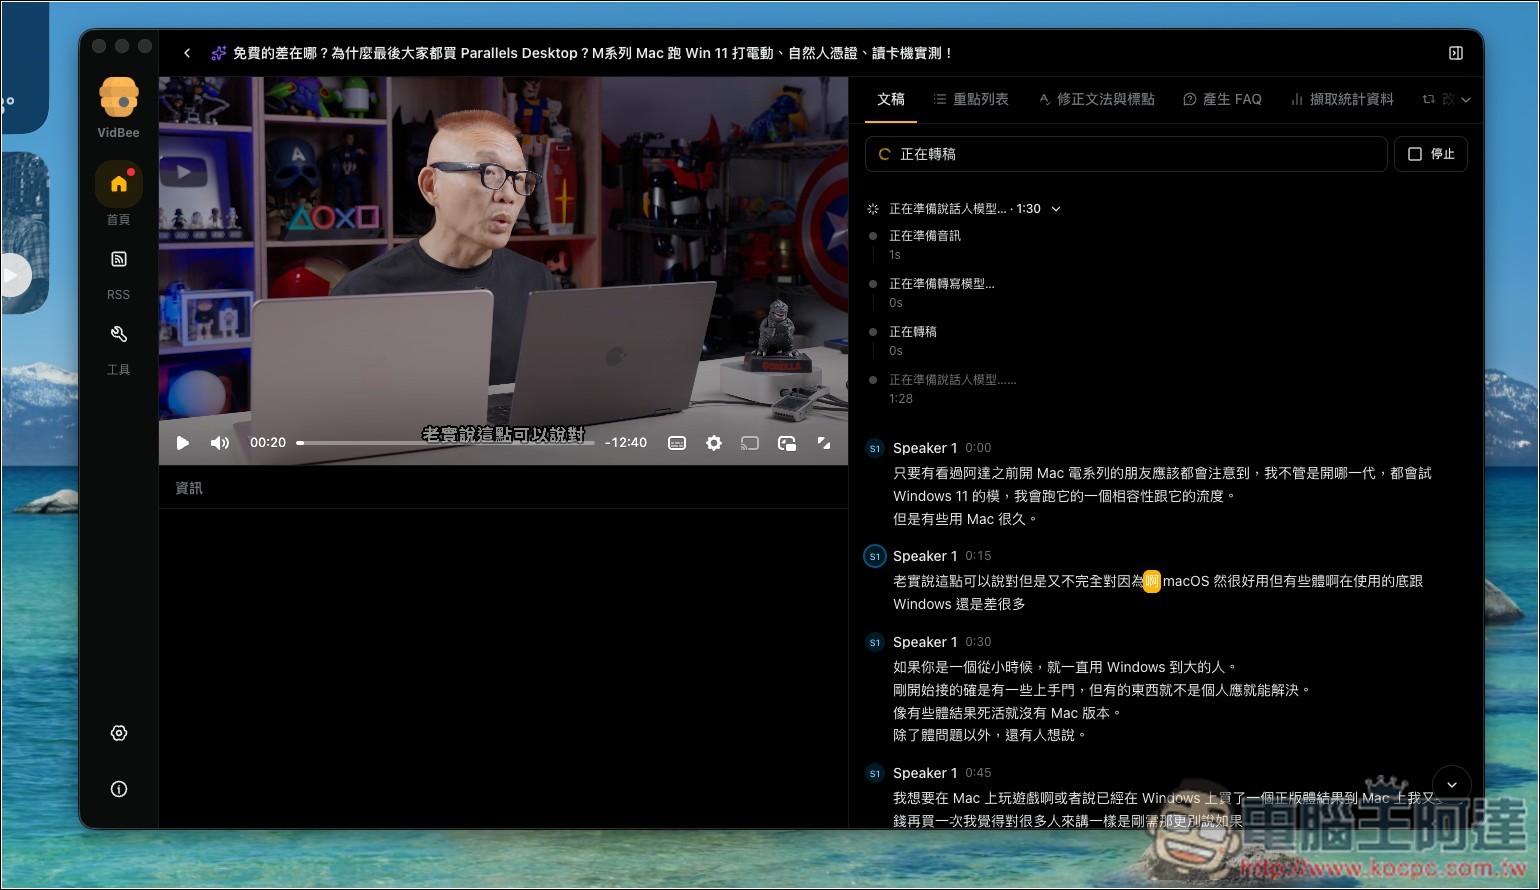The height and width of the screenshot is (890, 1540).
Task: Click the Speaker 1 avatar at 0:30
Action: click(x=875, y=643)
